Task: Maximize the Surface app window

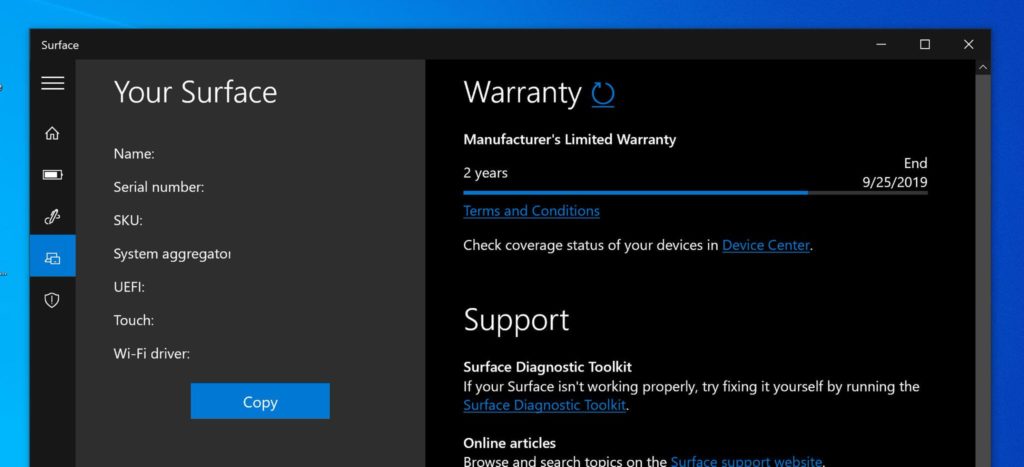Action: 925,45
